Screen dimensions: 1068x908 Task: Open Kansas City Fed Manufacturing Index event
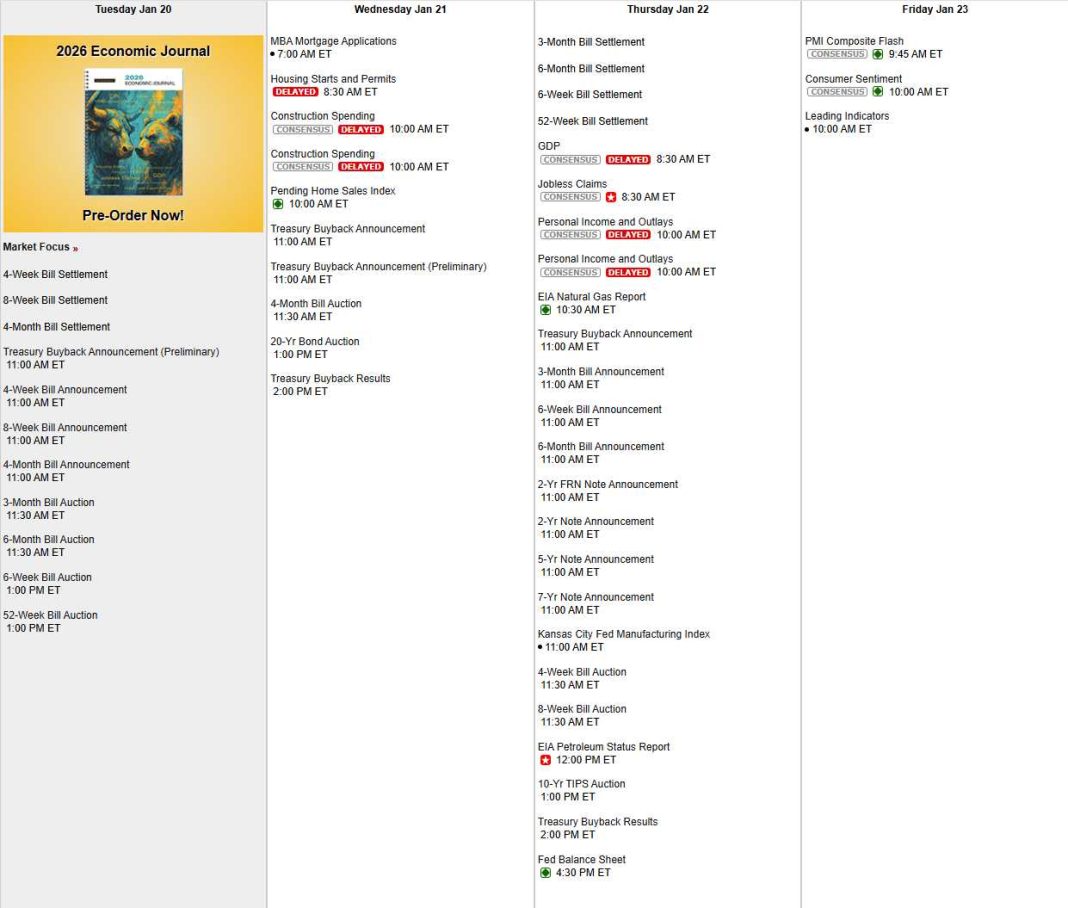623,634
